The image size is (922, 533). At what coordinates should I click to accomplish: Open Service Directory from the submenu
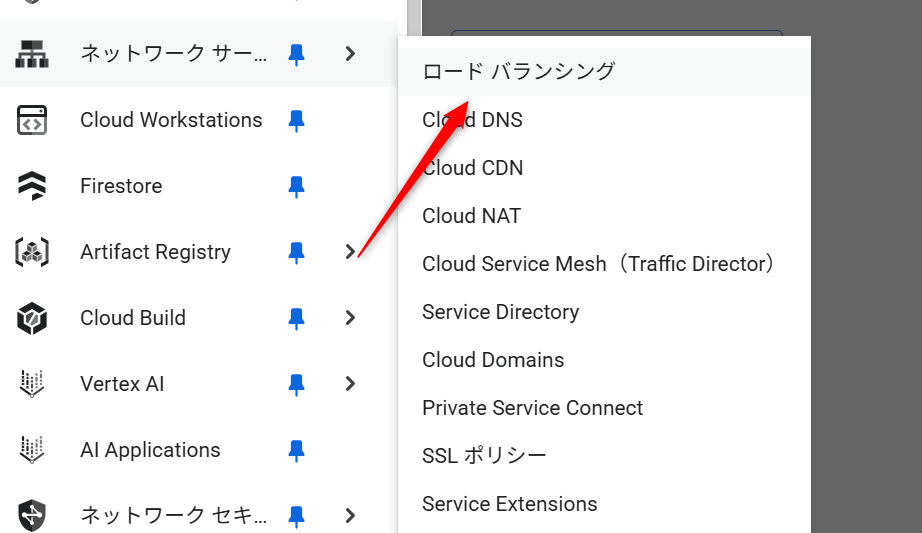[x=604, y=312]
